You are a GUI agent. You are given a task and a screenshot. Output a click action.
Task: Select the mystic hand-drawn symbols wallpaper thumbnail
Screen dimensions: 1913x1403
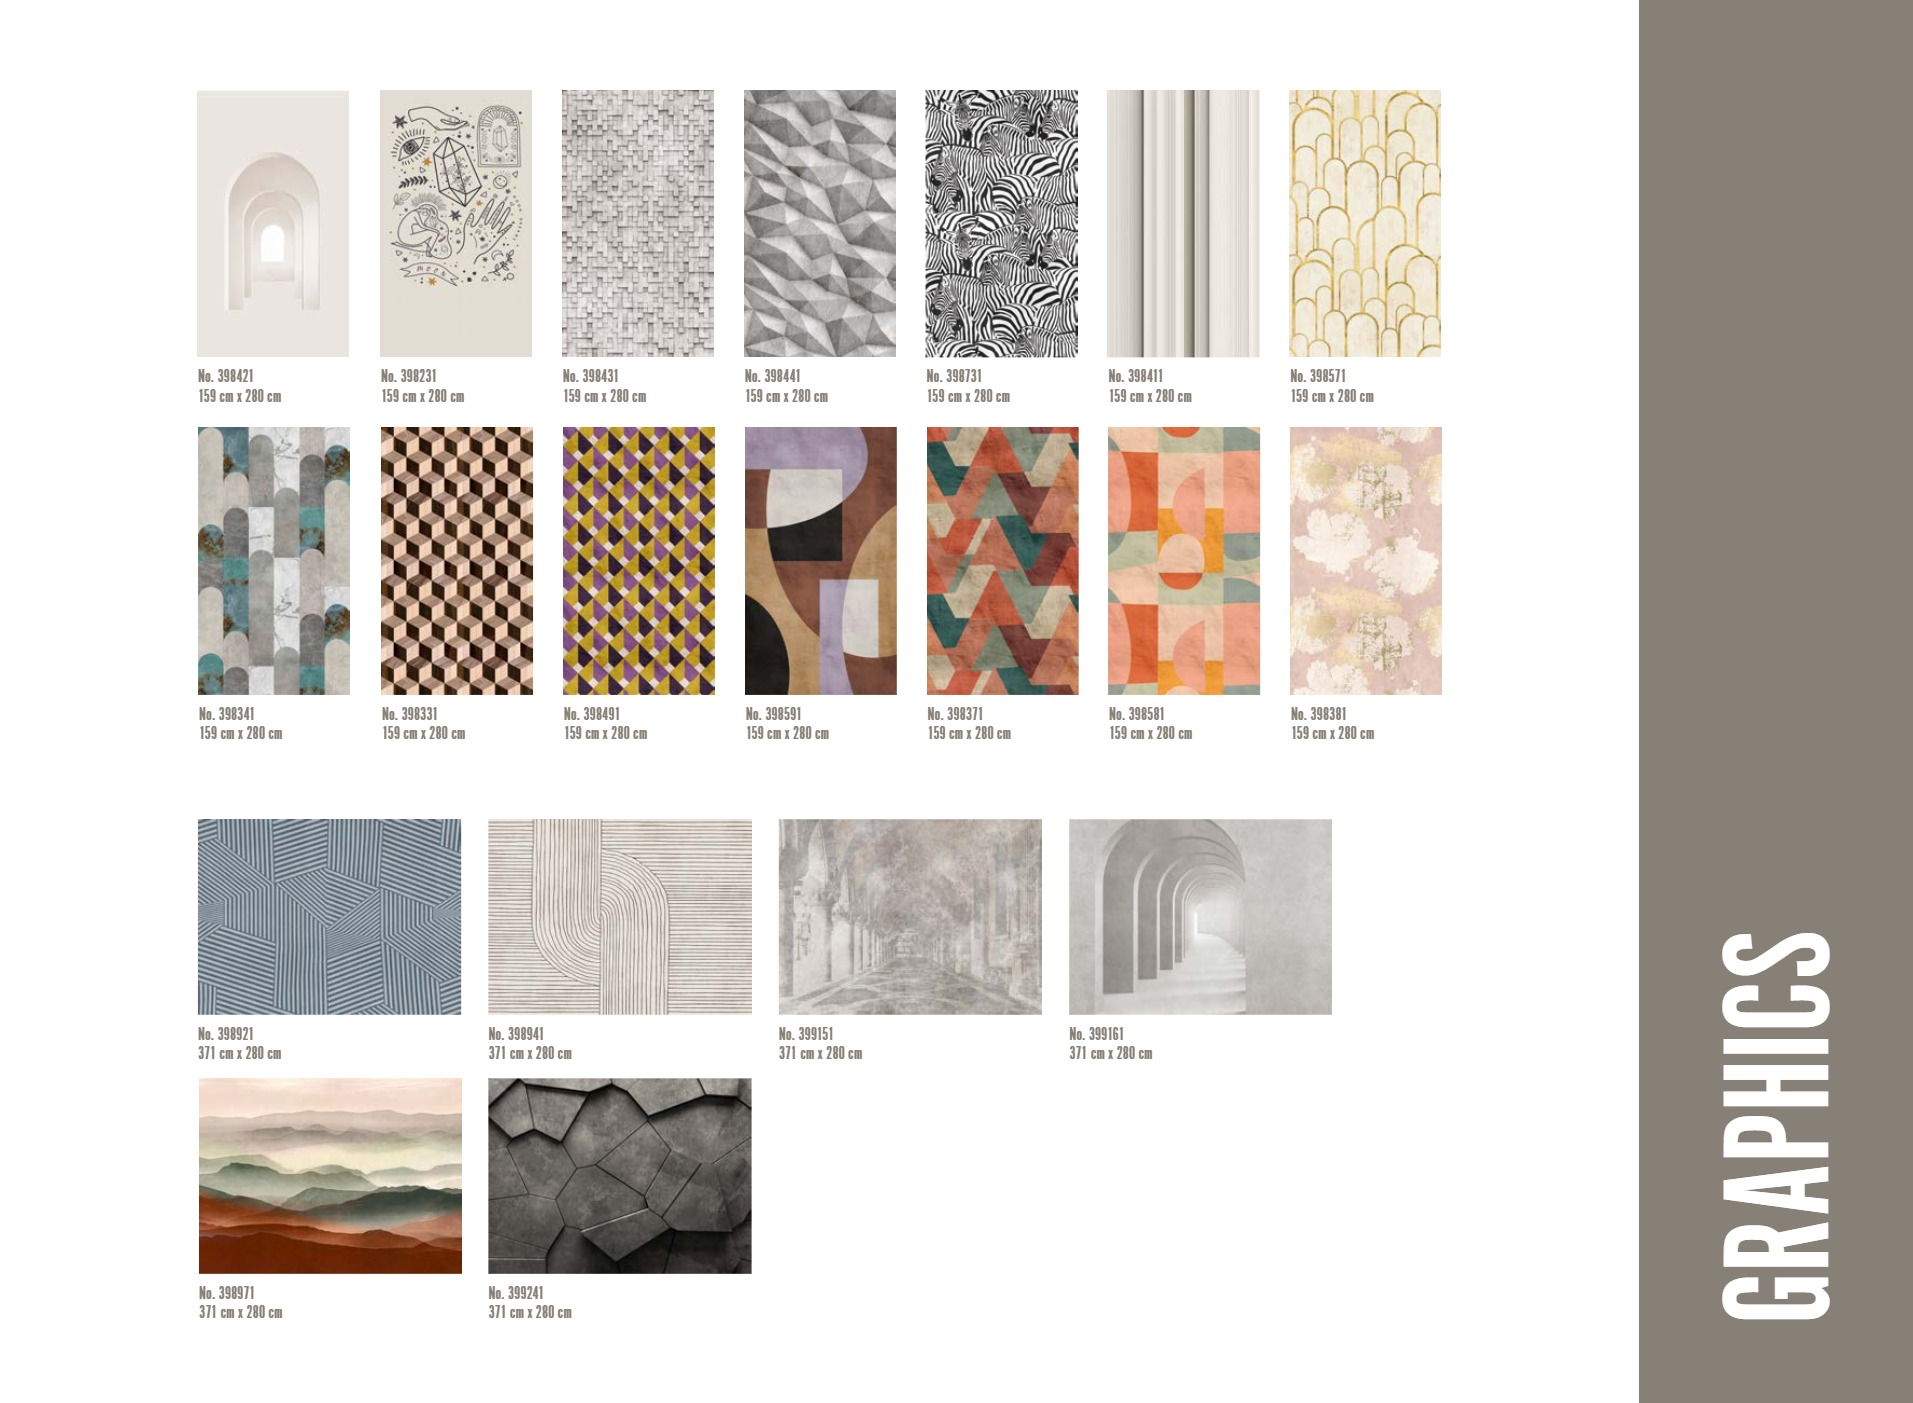(x=456, y=224)
